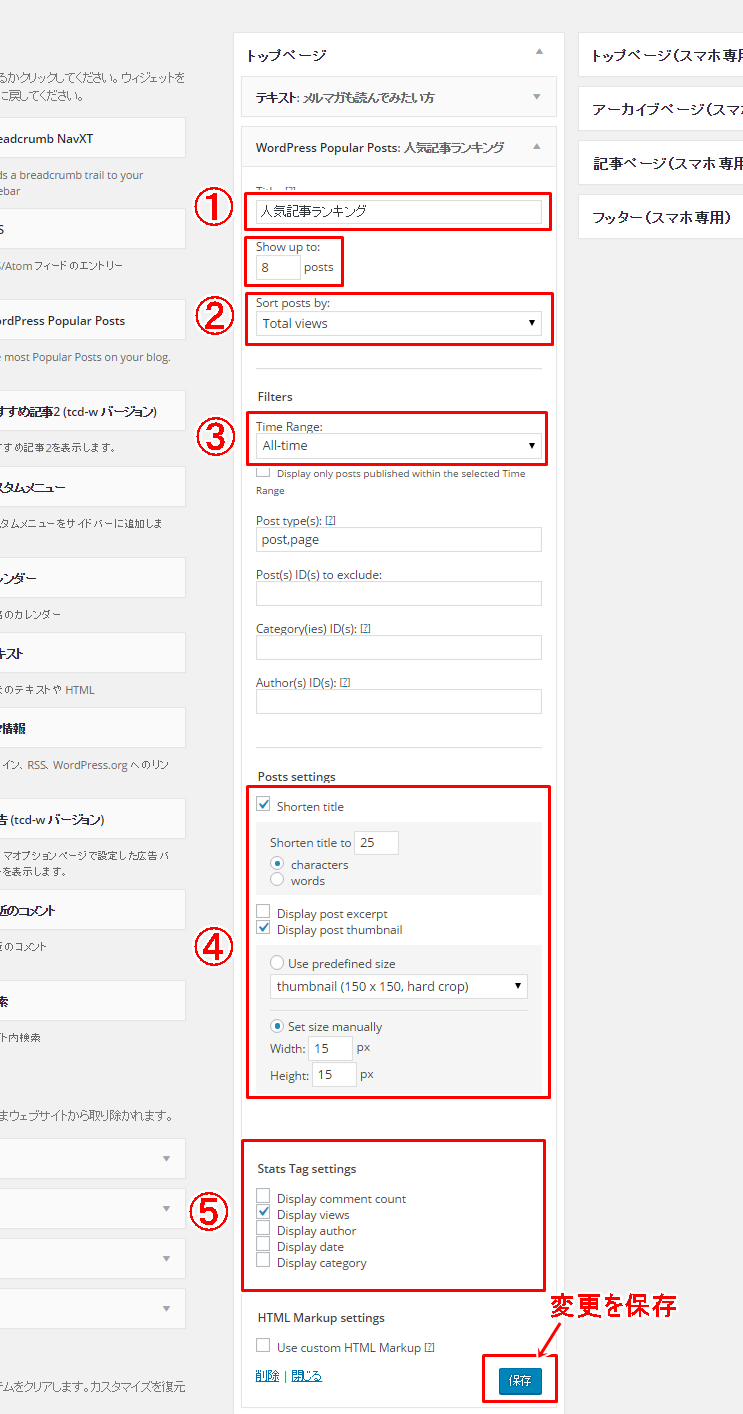Screen dimensions: 743x1414
Task: Open help icon beside Category(ies) ID(s)
Action: click(365, 629)
